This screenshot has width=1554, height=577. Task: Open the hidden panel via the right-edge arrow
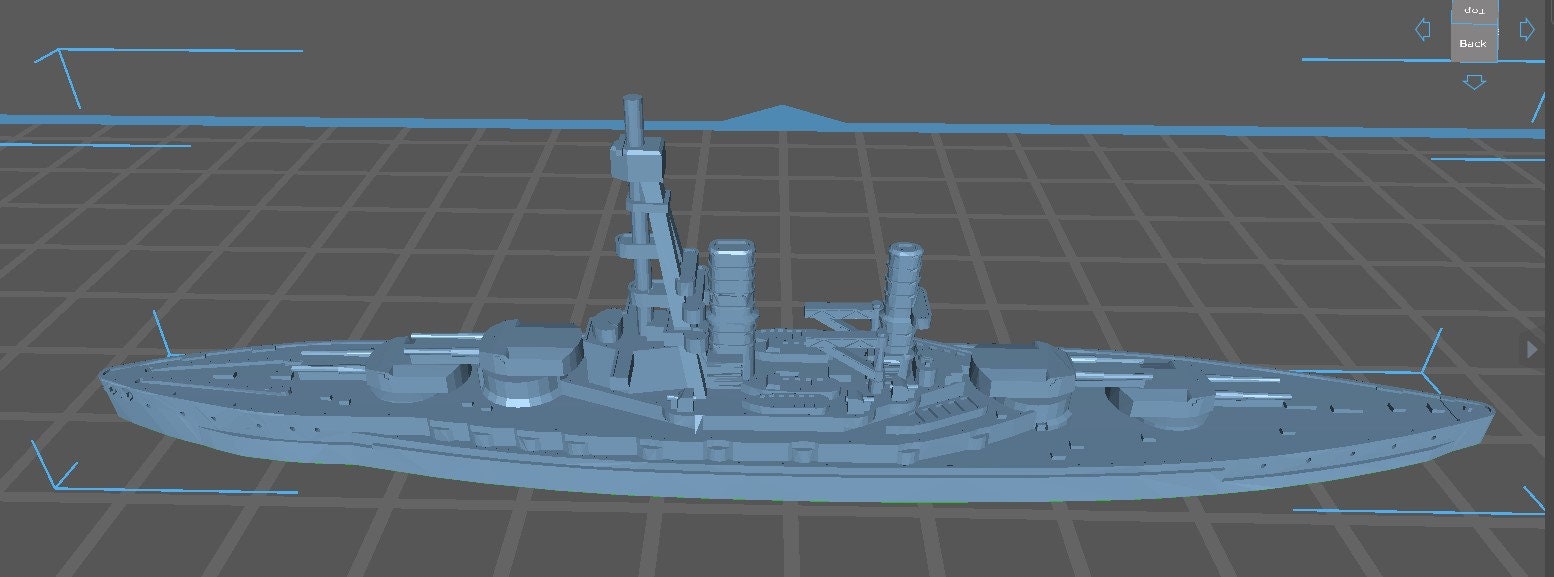[x=1531, y=349]
